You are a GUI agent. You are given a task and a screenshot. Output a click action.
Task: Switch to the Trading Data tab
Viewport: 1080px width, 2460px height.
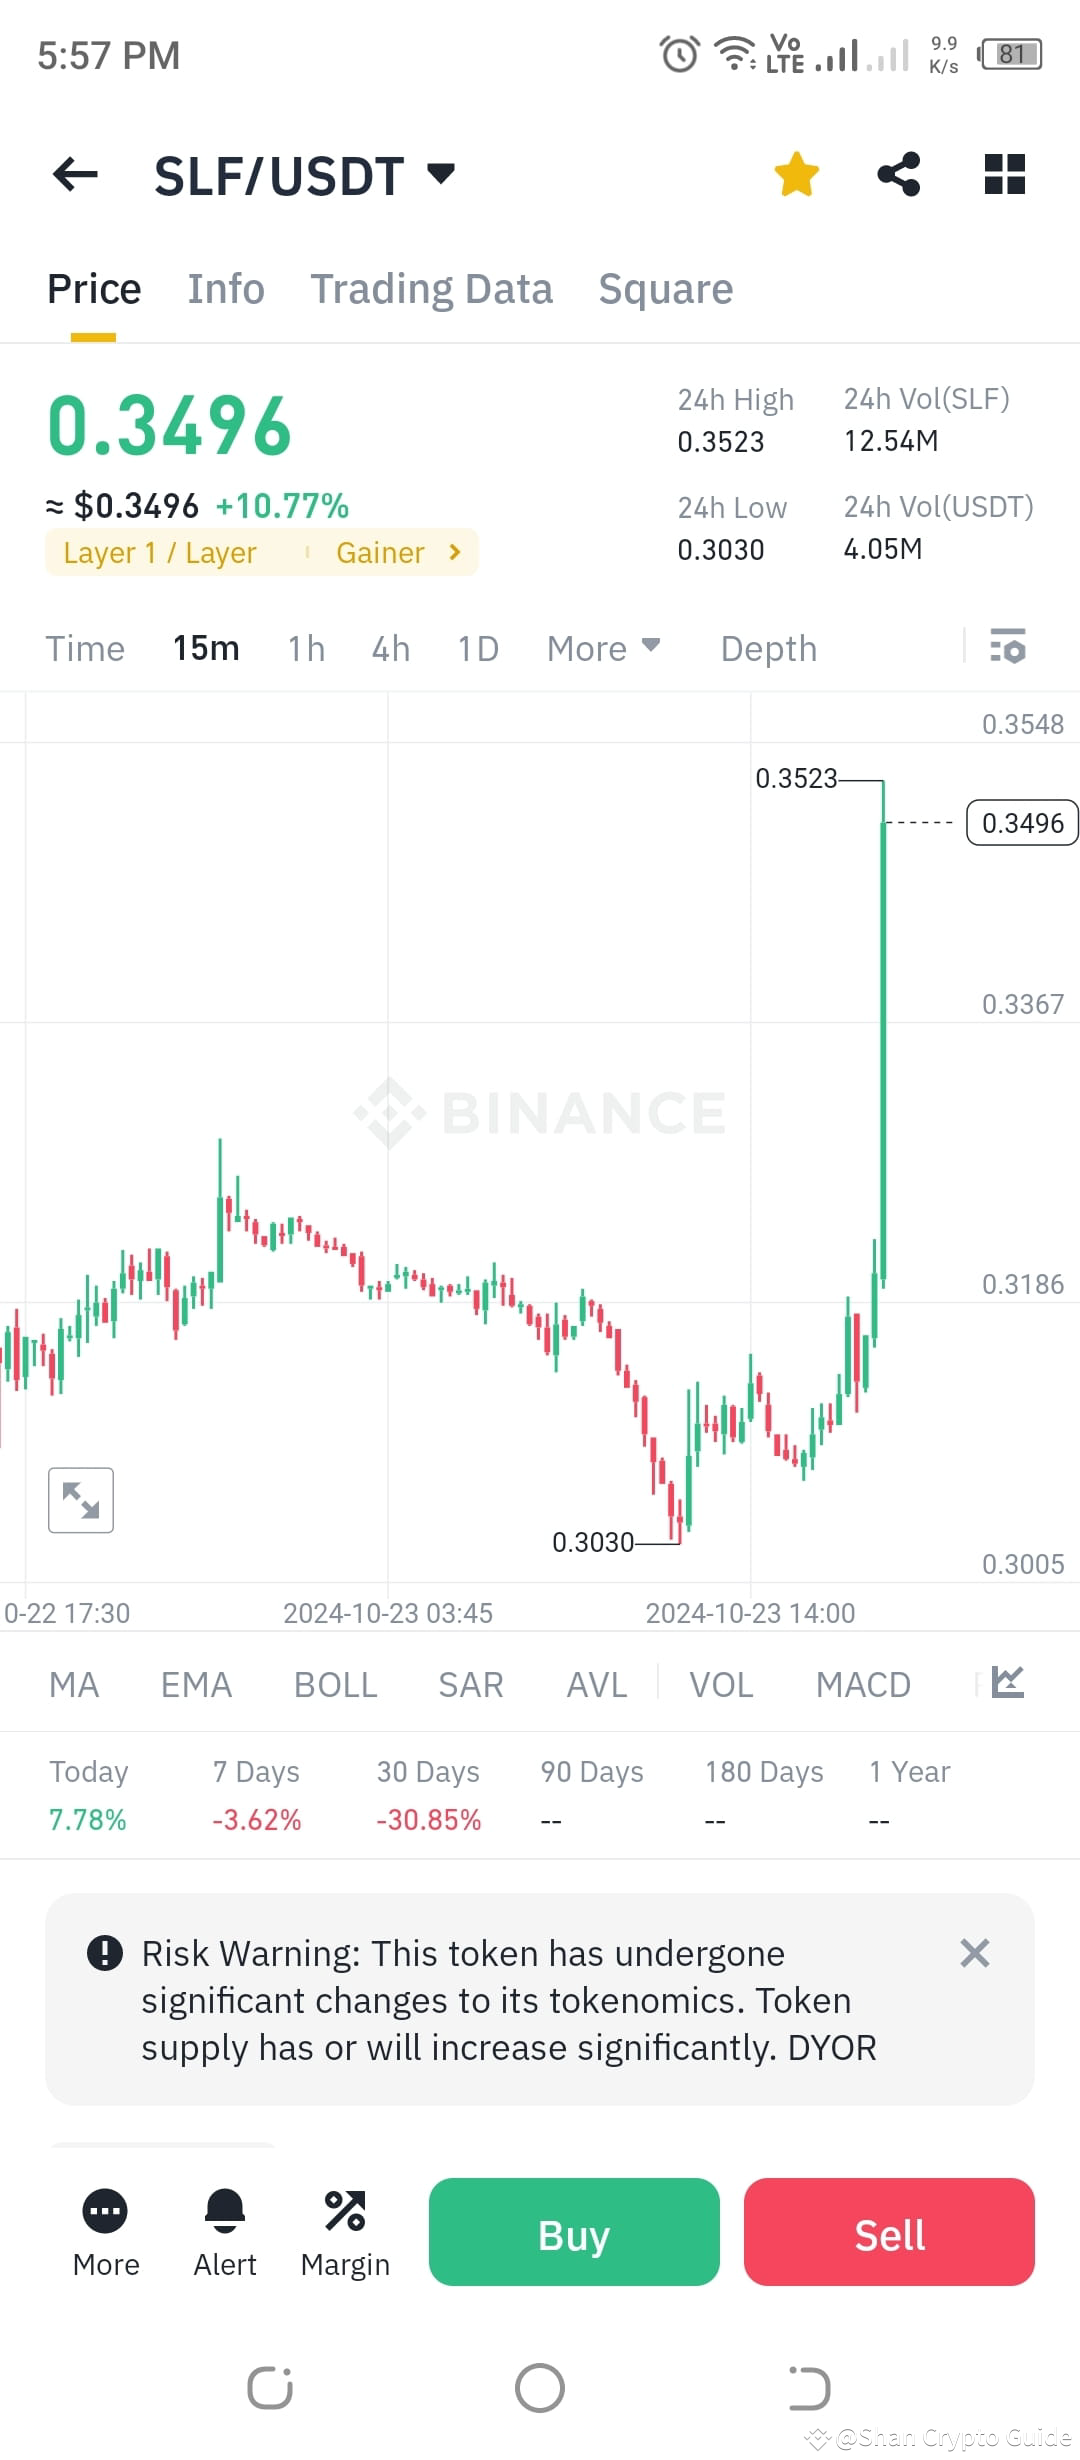[432, 288]
